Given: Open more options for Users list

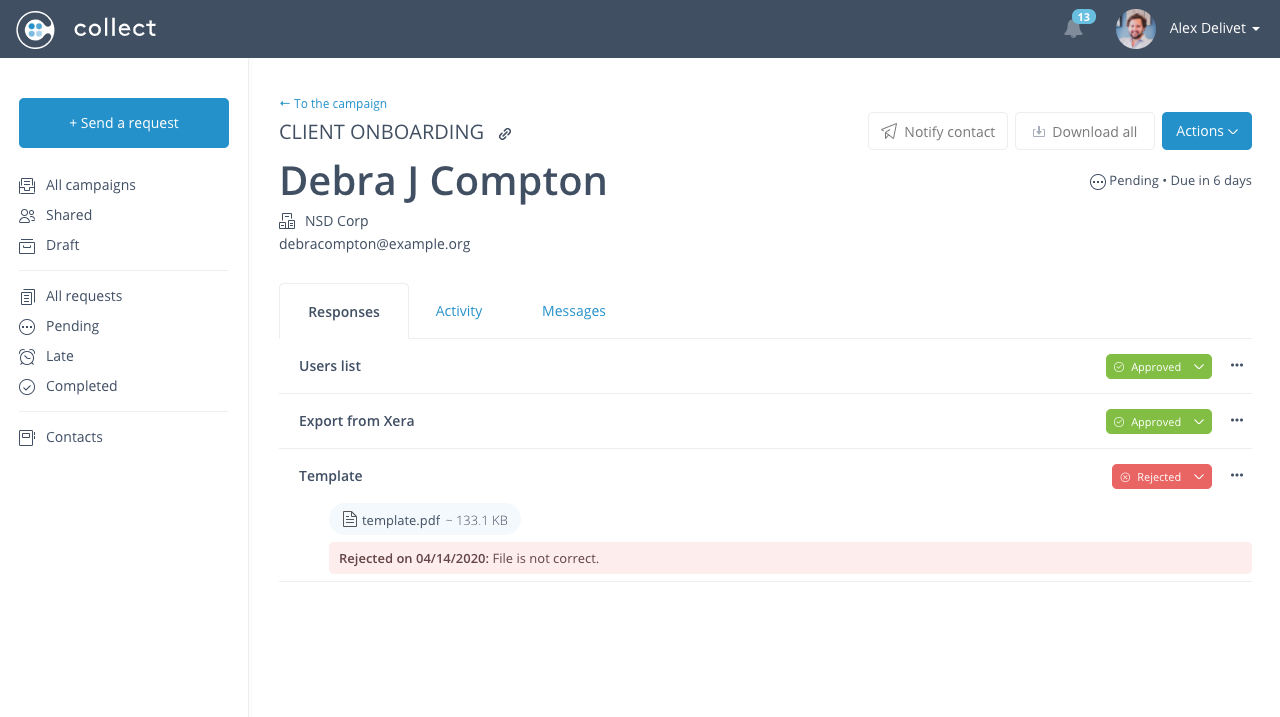Looking at the screenshot, I should 1237,366.
